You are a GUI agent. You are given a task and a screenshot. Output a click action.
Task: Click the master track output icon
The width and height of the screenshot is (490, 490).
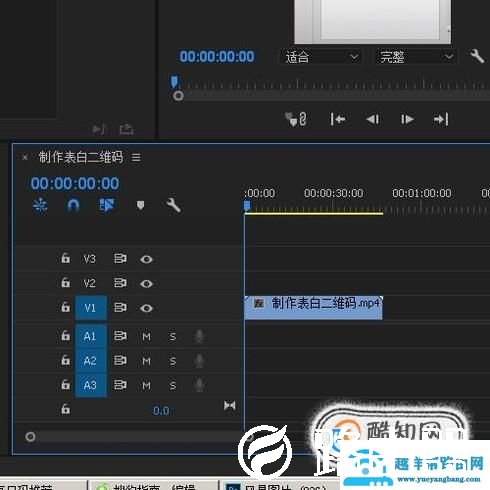(230, 406)
